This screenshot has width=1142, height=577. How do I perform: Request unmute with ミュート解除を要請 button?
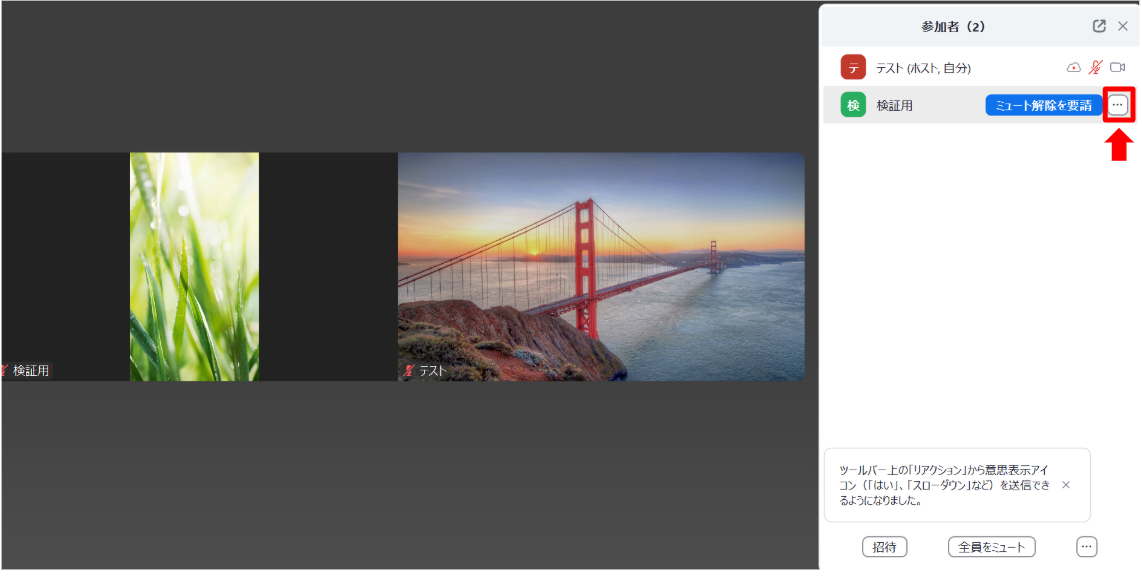pos(1044,105)
